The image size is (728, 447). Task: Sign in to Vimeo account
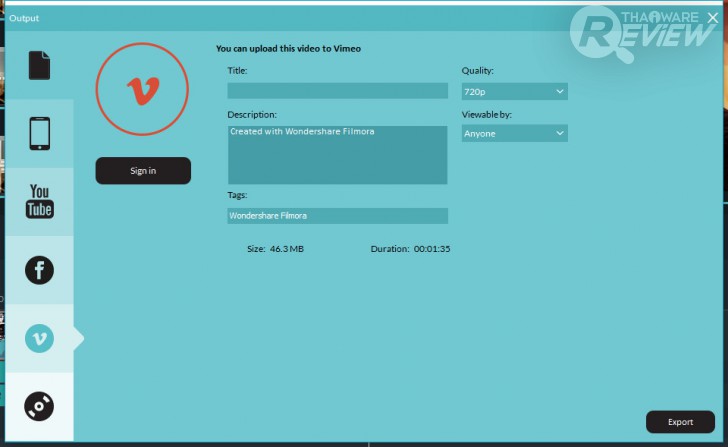pos(143,170)
